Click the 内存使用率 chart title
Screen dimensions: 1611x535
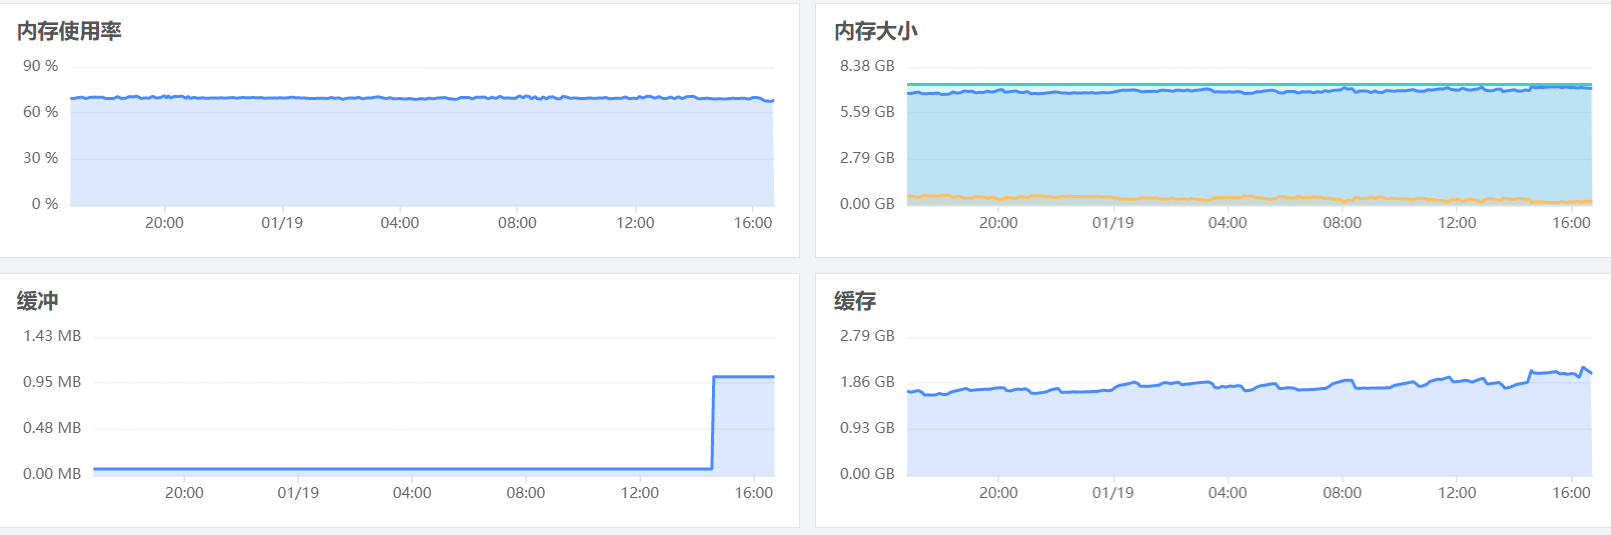tap(69, 31)
